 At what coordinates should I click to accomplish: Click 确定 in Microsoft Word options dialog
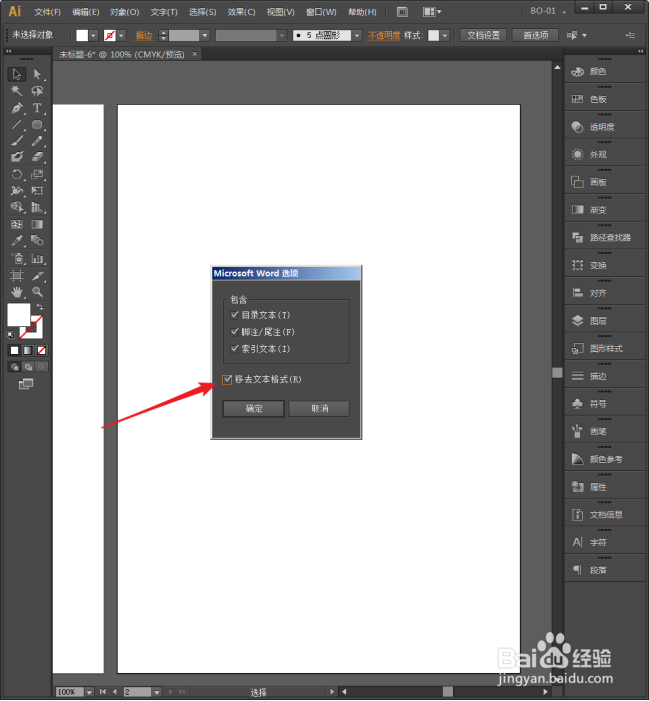(x=253, y=409)
